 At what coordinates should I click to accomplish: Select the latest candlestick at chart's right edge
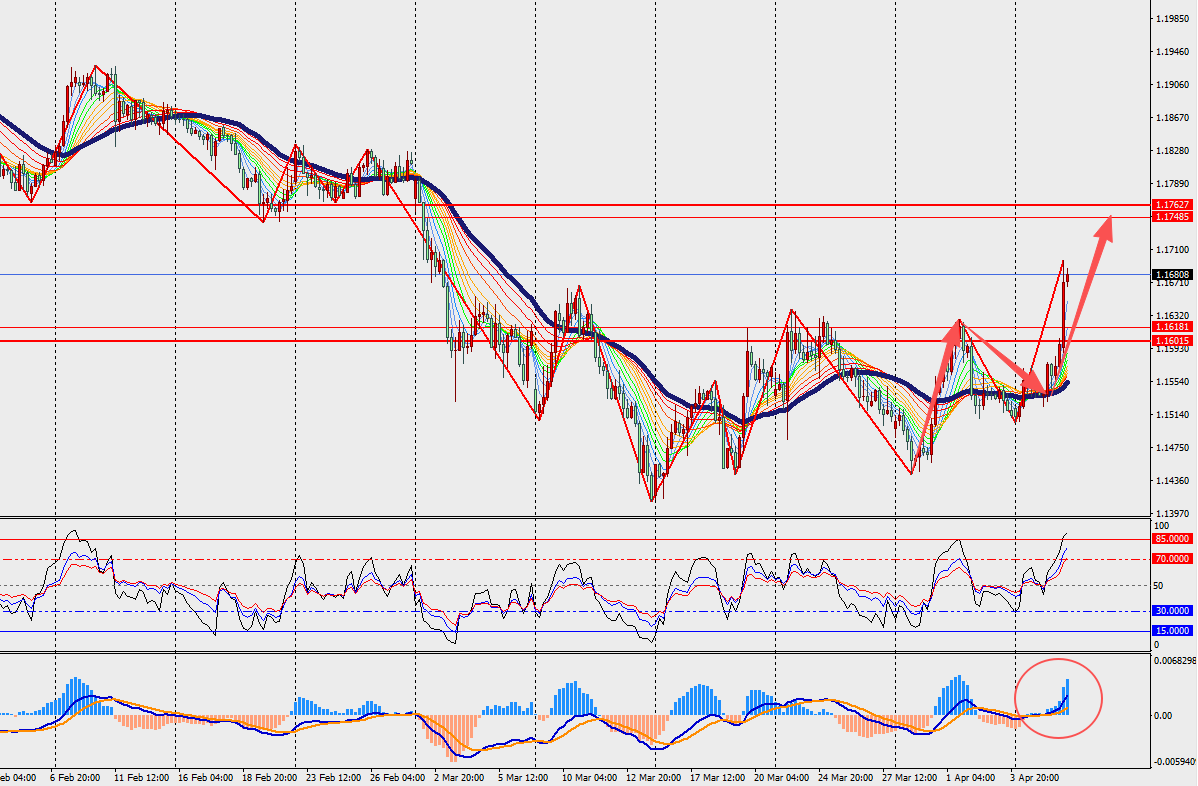[x=1068, y=276]
